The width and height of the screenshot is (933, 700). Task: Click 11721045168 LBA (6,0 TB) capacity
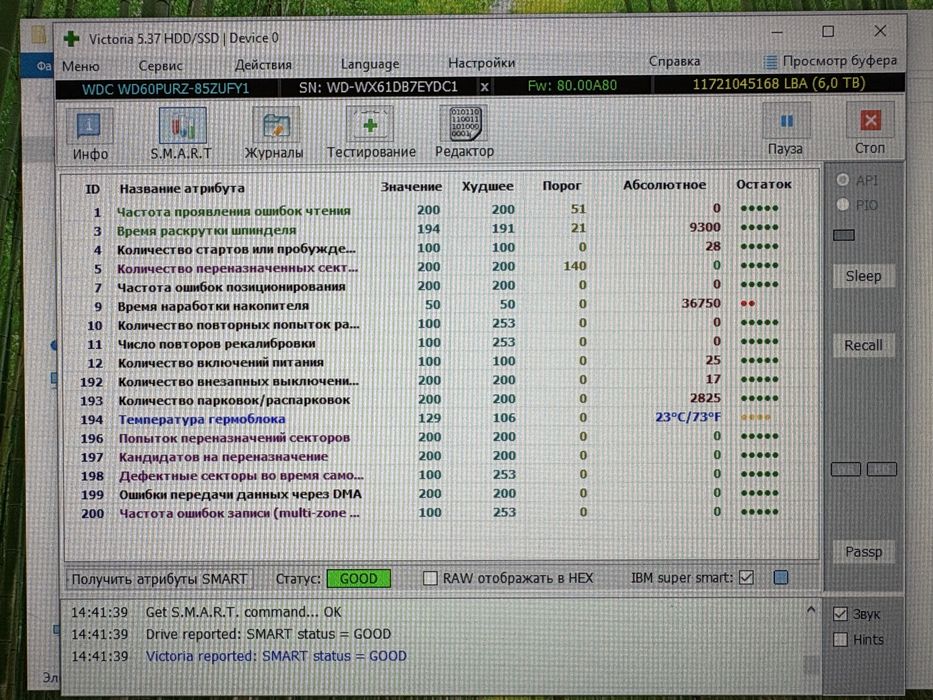778,83
